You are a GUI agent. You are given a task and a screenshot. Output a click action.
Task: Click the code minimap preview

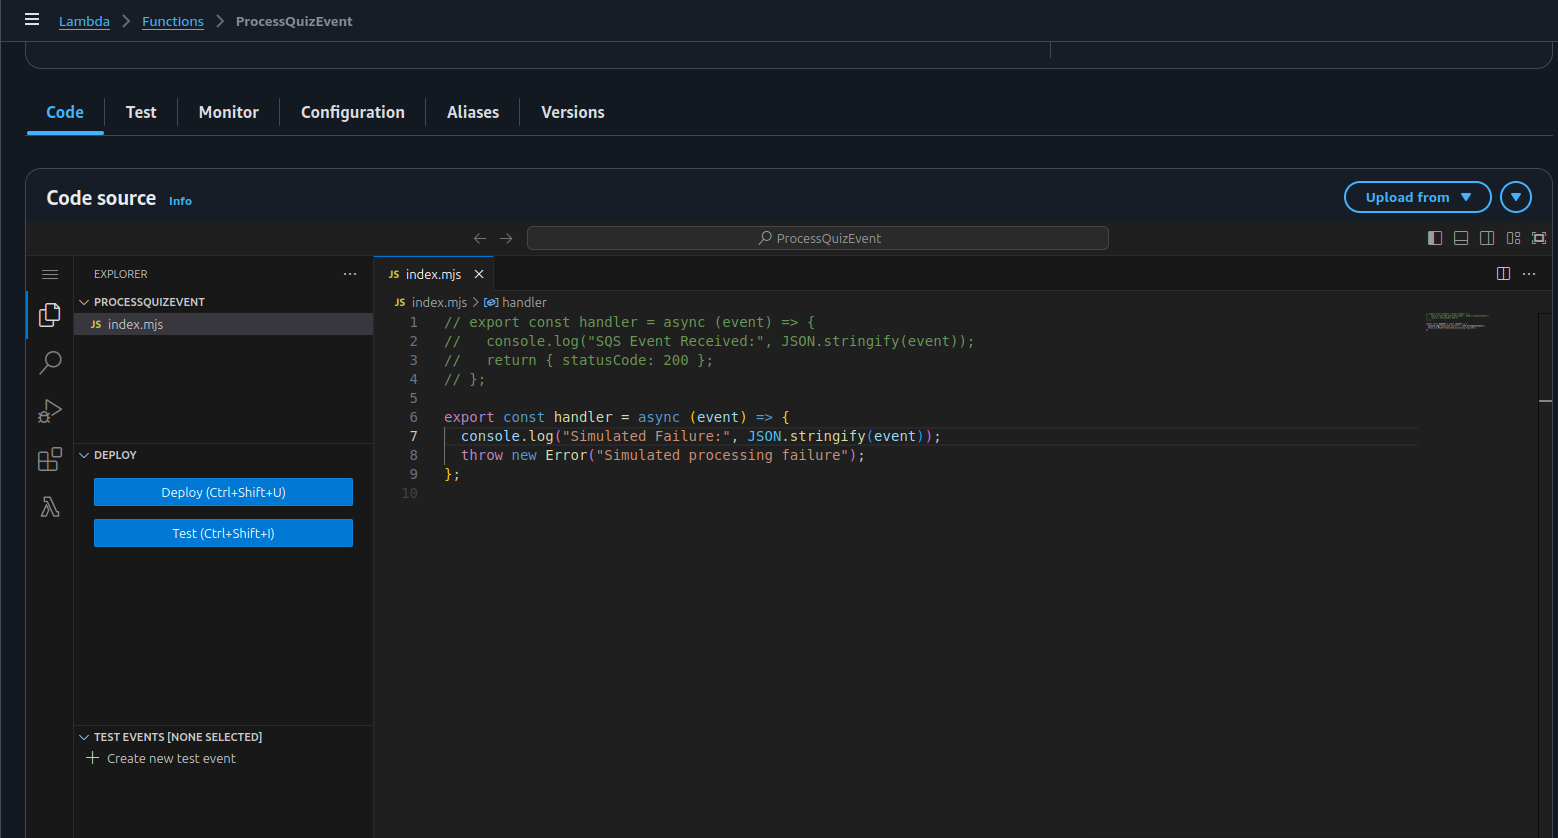coord(1456,322)
